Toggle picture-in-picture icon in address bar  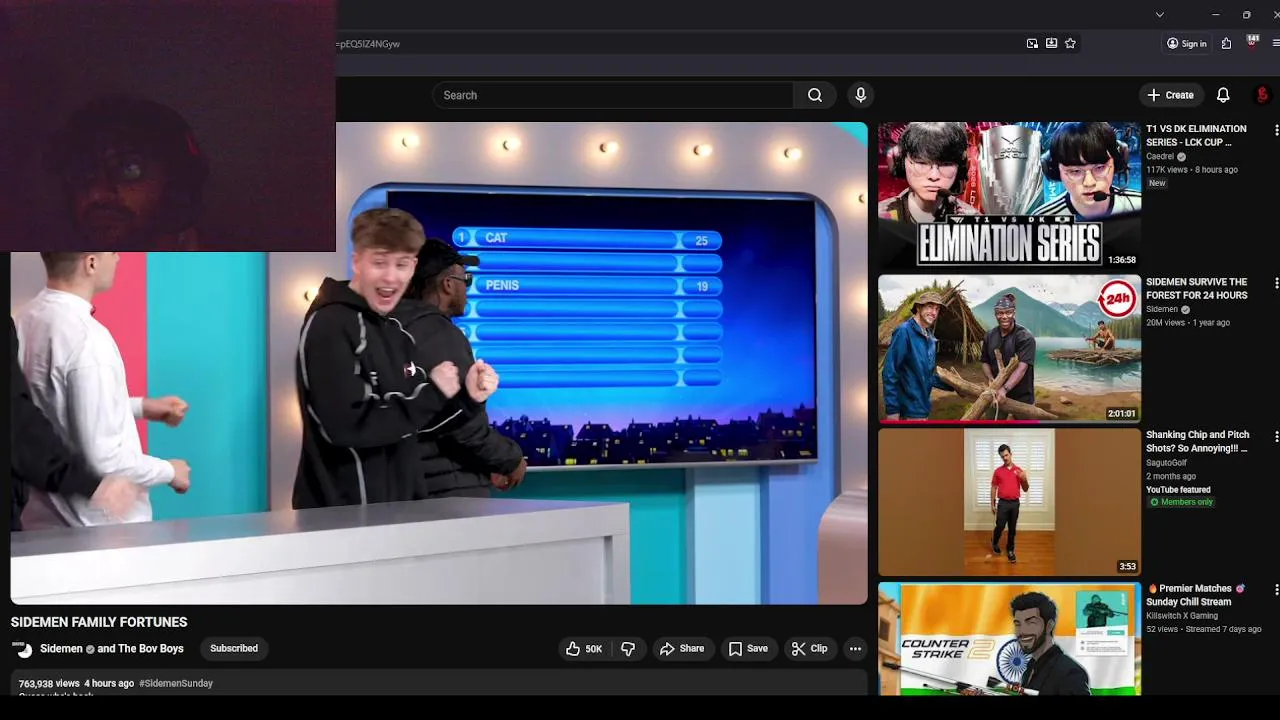pyautogui.click(x=1032, y=43)
